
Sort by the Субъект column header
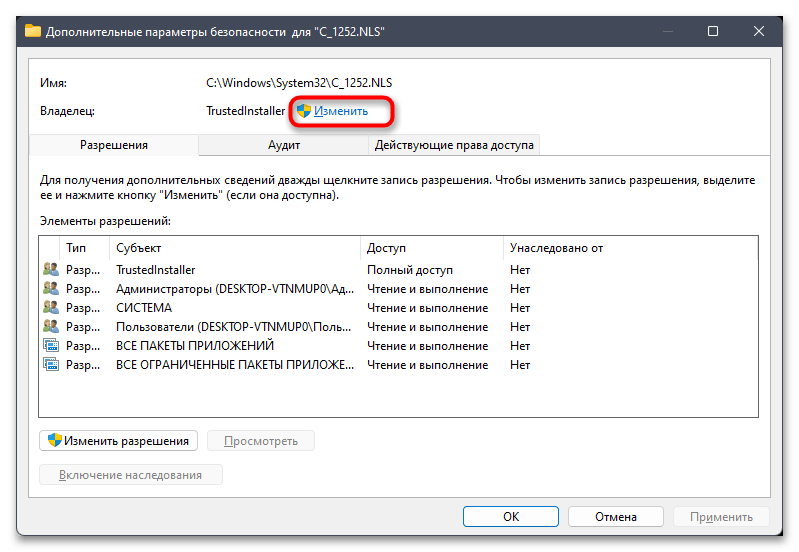(234, 248)
